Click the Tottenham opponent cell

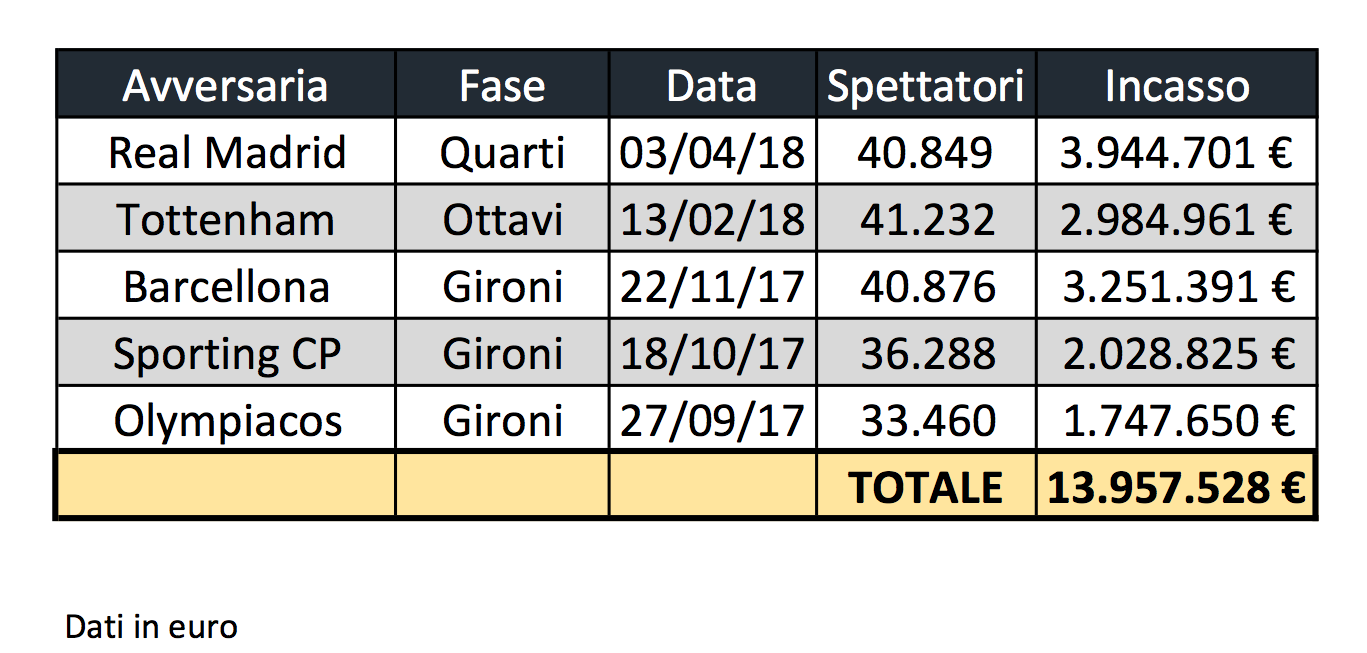pyautogui.click(x=226, y=219)
